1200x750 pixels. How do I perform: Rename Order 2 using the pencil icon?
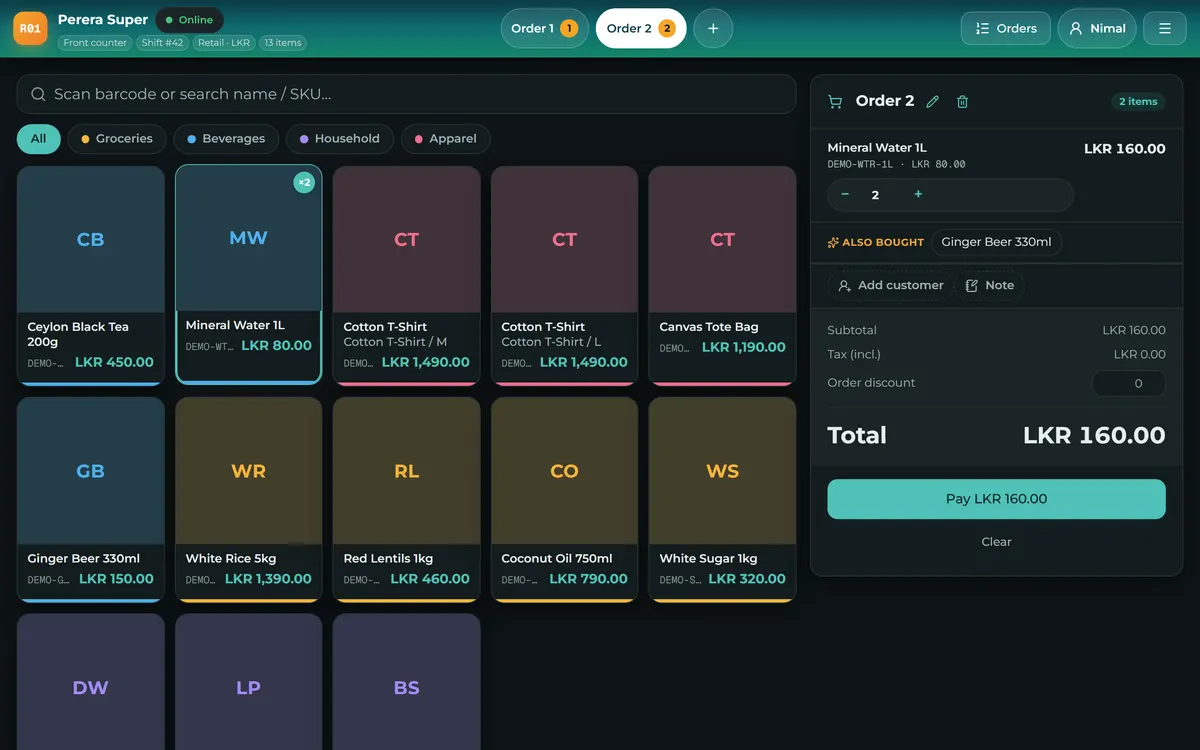933,101
